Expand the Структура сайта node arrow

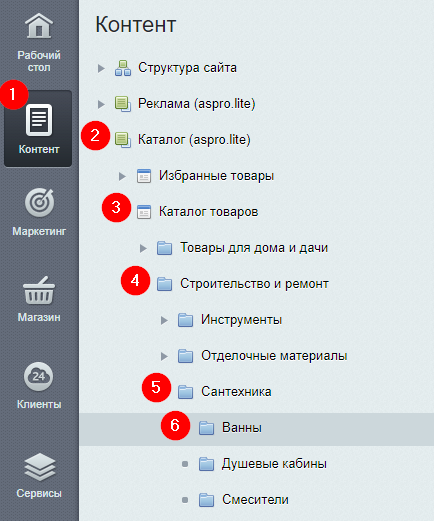[101, 68]
